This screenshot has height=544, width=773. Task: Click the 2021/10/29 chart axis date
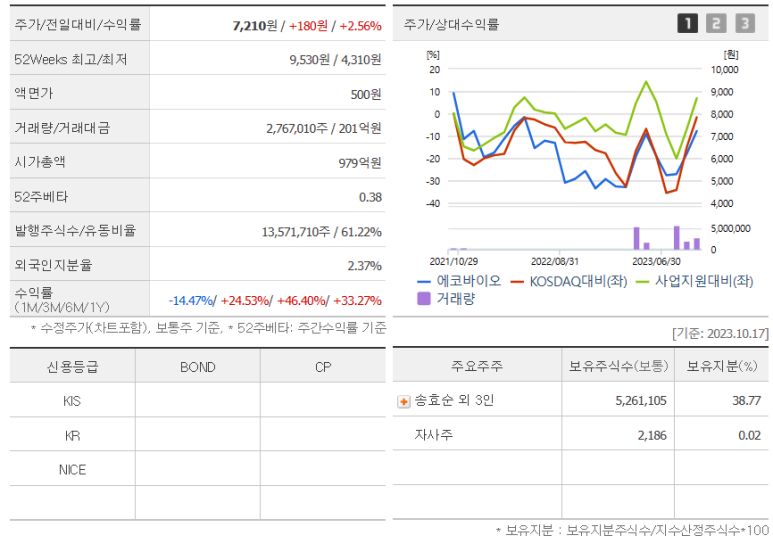point(454,261)
